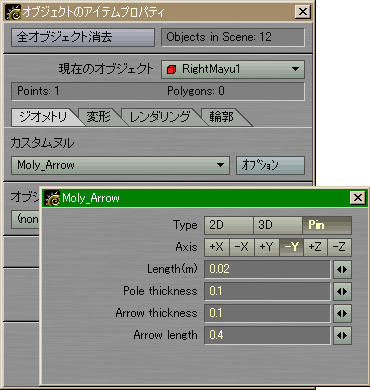
Task: Set the axis to -Y
Action: 291,247
